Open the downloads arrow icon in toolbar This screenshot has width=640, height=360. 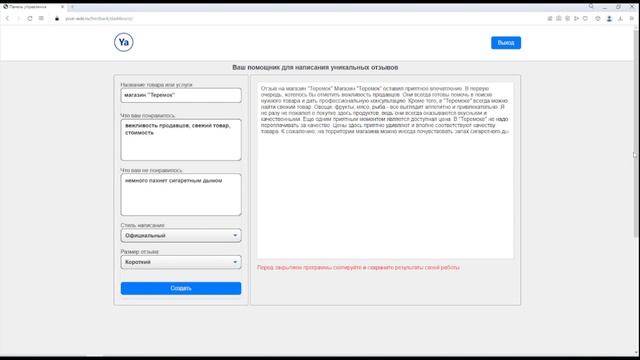coord(620,18)
